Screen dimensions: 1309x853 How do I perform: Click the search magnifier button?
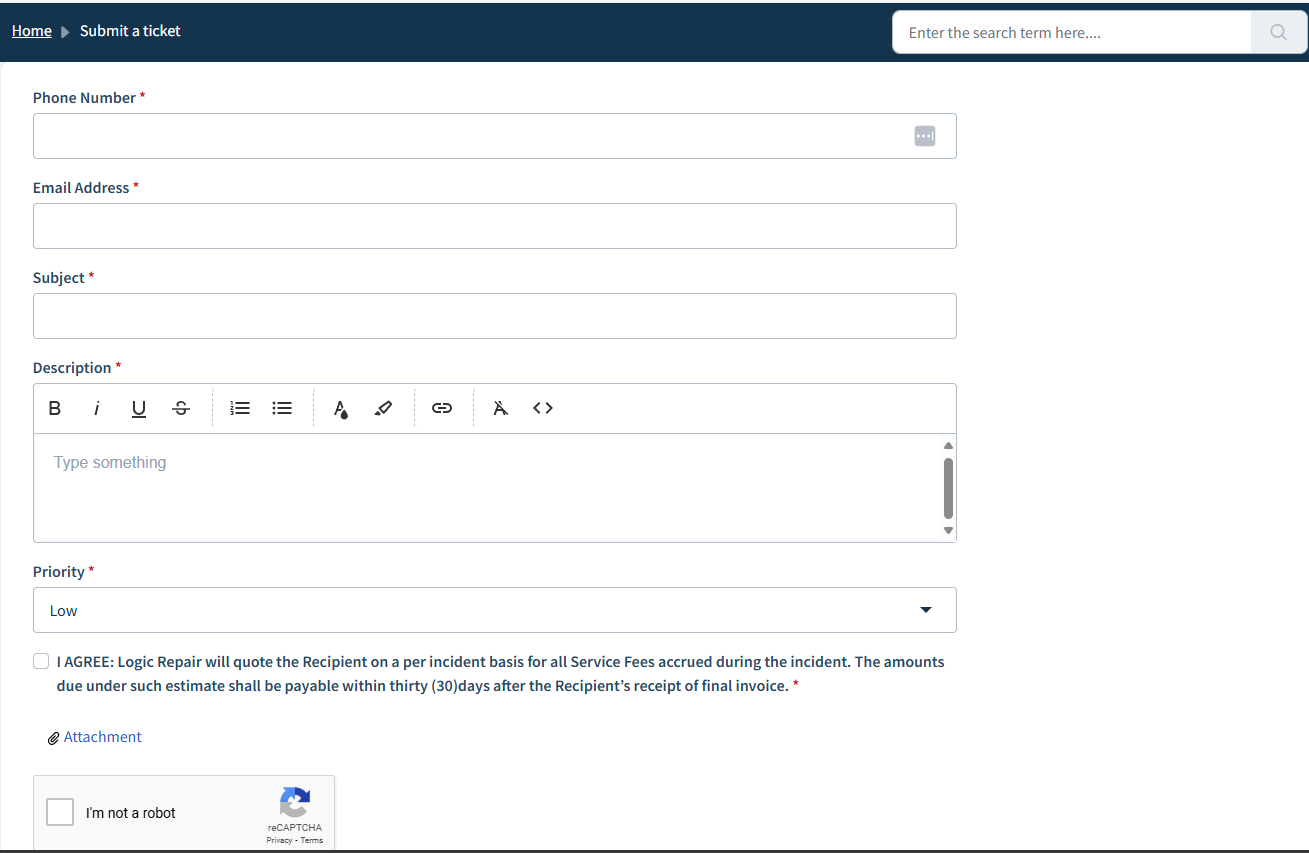click(x=1279, y=32)
